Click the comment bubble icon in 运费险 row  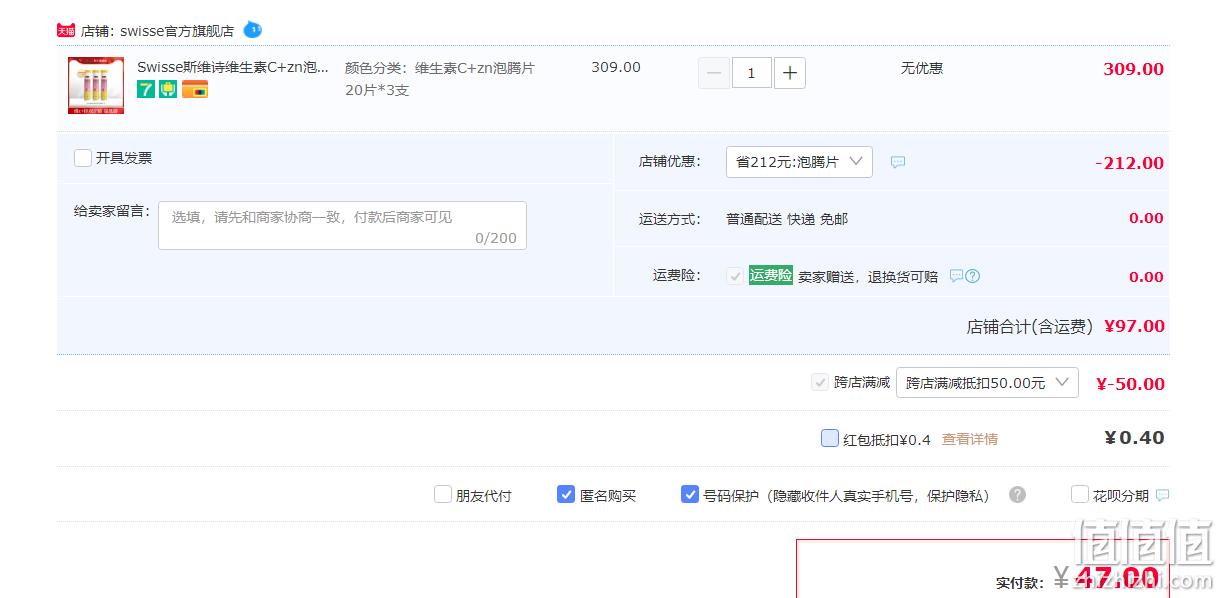tap(956, 276)
